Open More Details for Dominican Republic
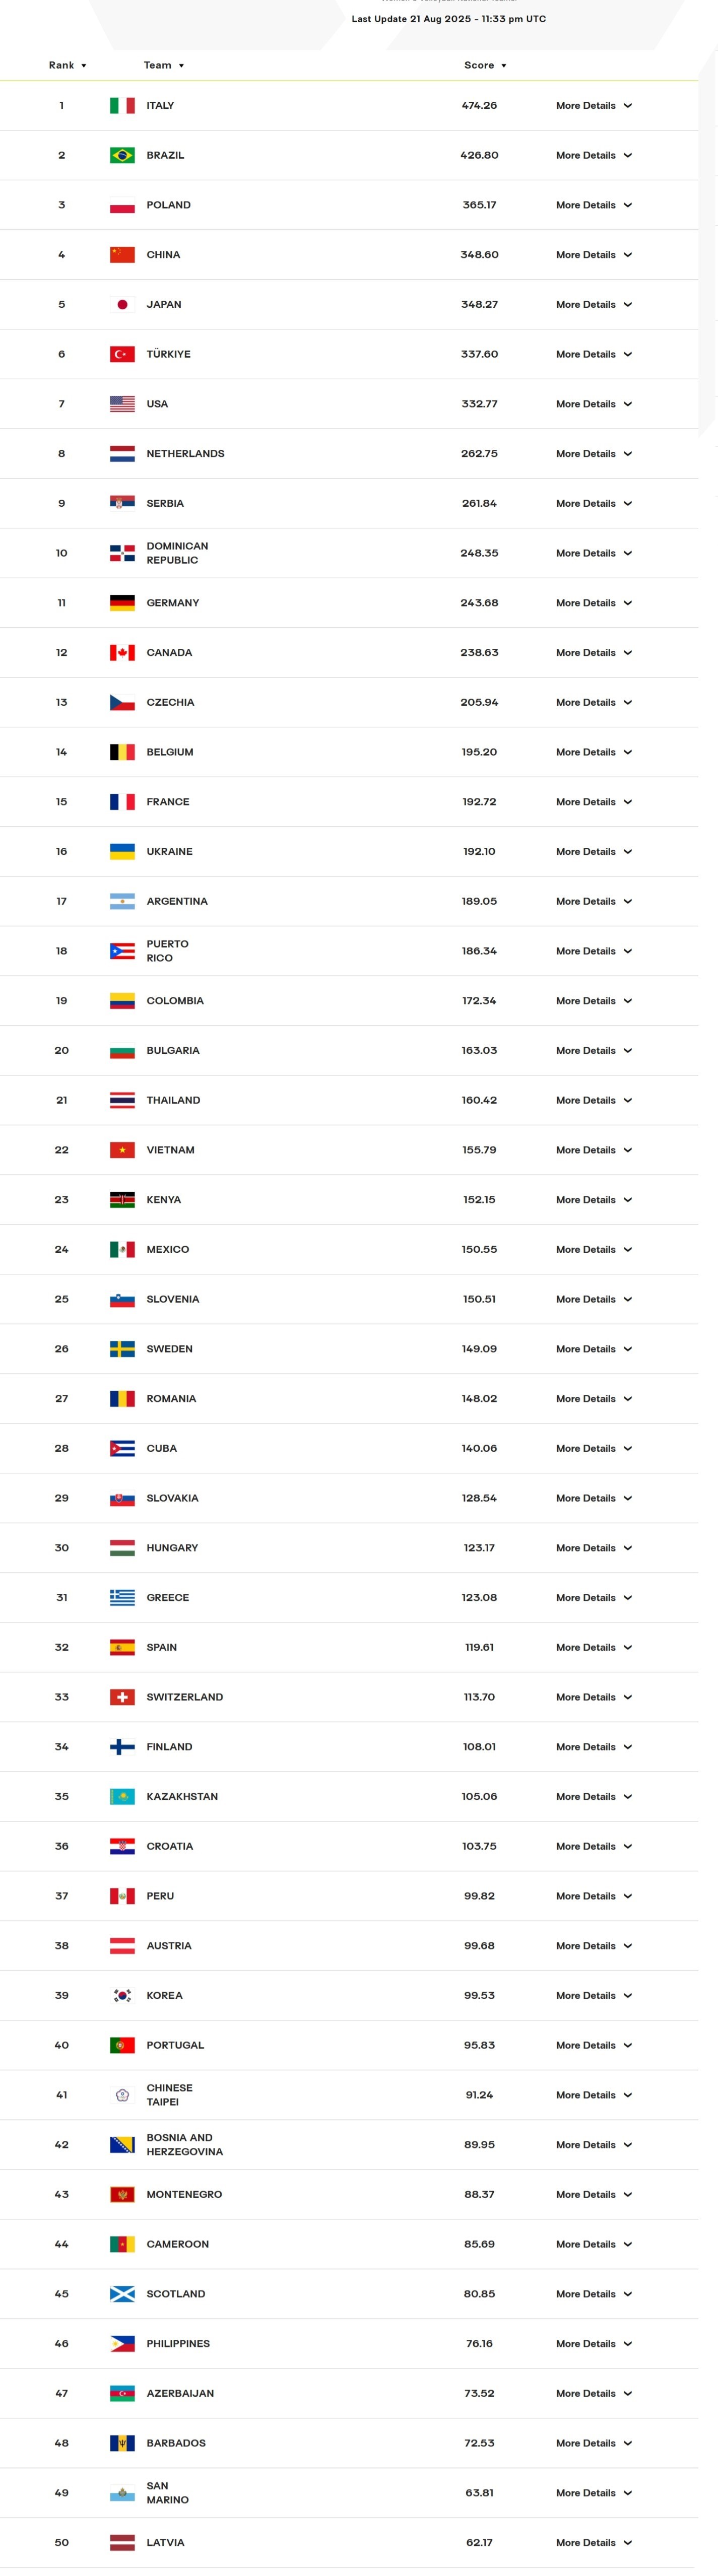This screenshot has height=2576, width=718. 594,553
